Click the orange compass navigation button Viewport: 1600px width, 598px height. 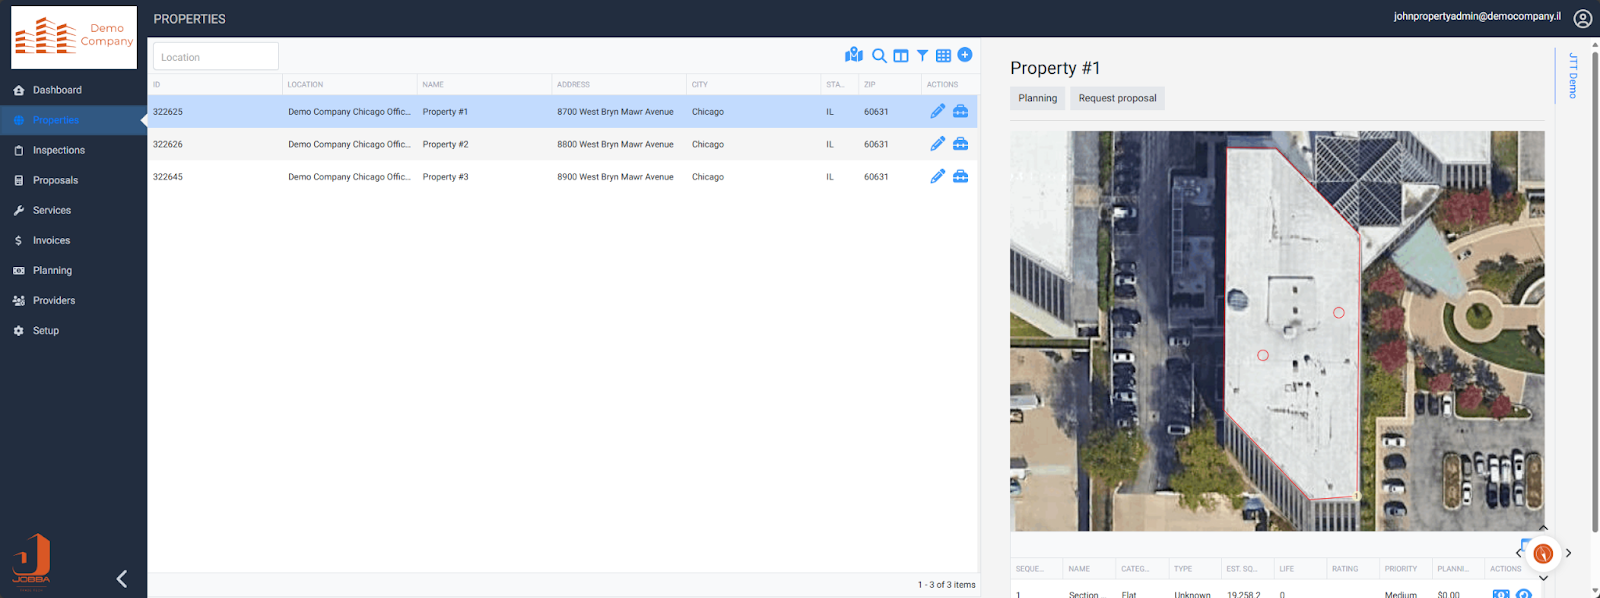(x=1543, y=553)
